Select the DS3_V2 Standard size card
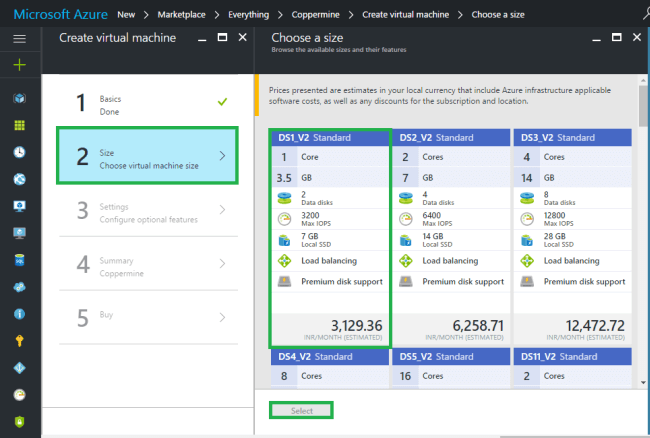 [573, 237]
